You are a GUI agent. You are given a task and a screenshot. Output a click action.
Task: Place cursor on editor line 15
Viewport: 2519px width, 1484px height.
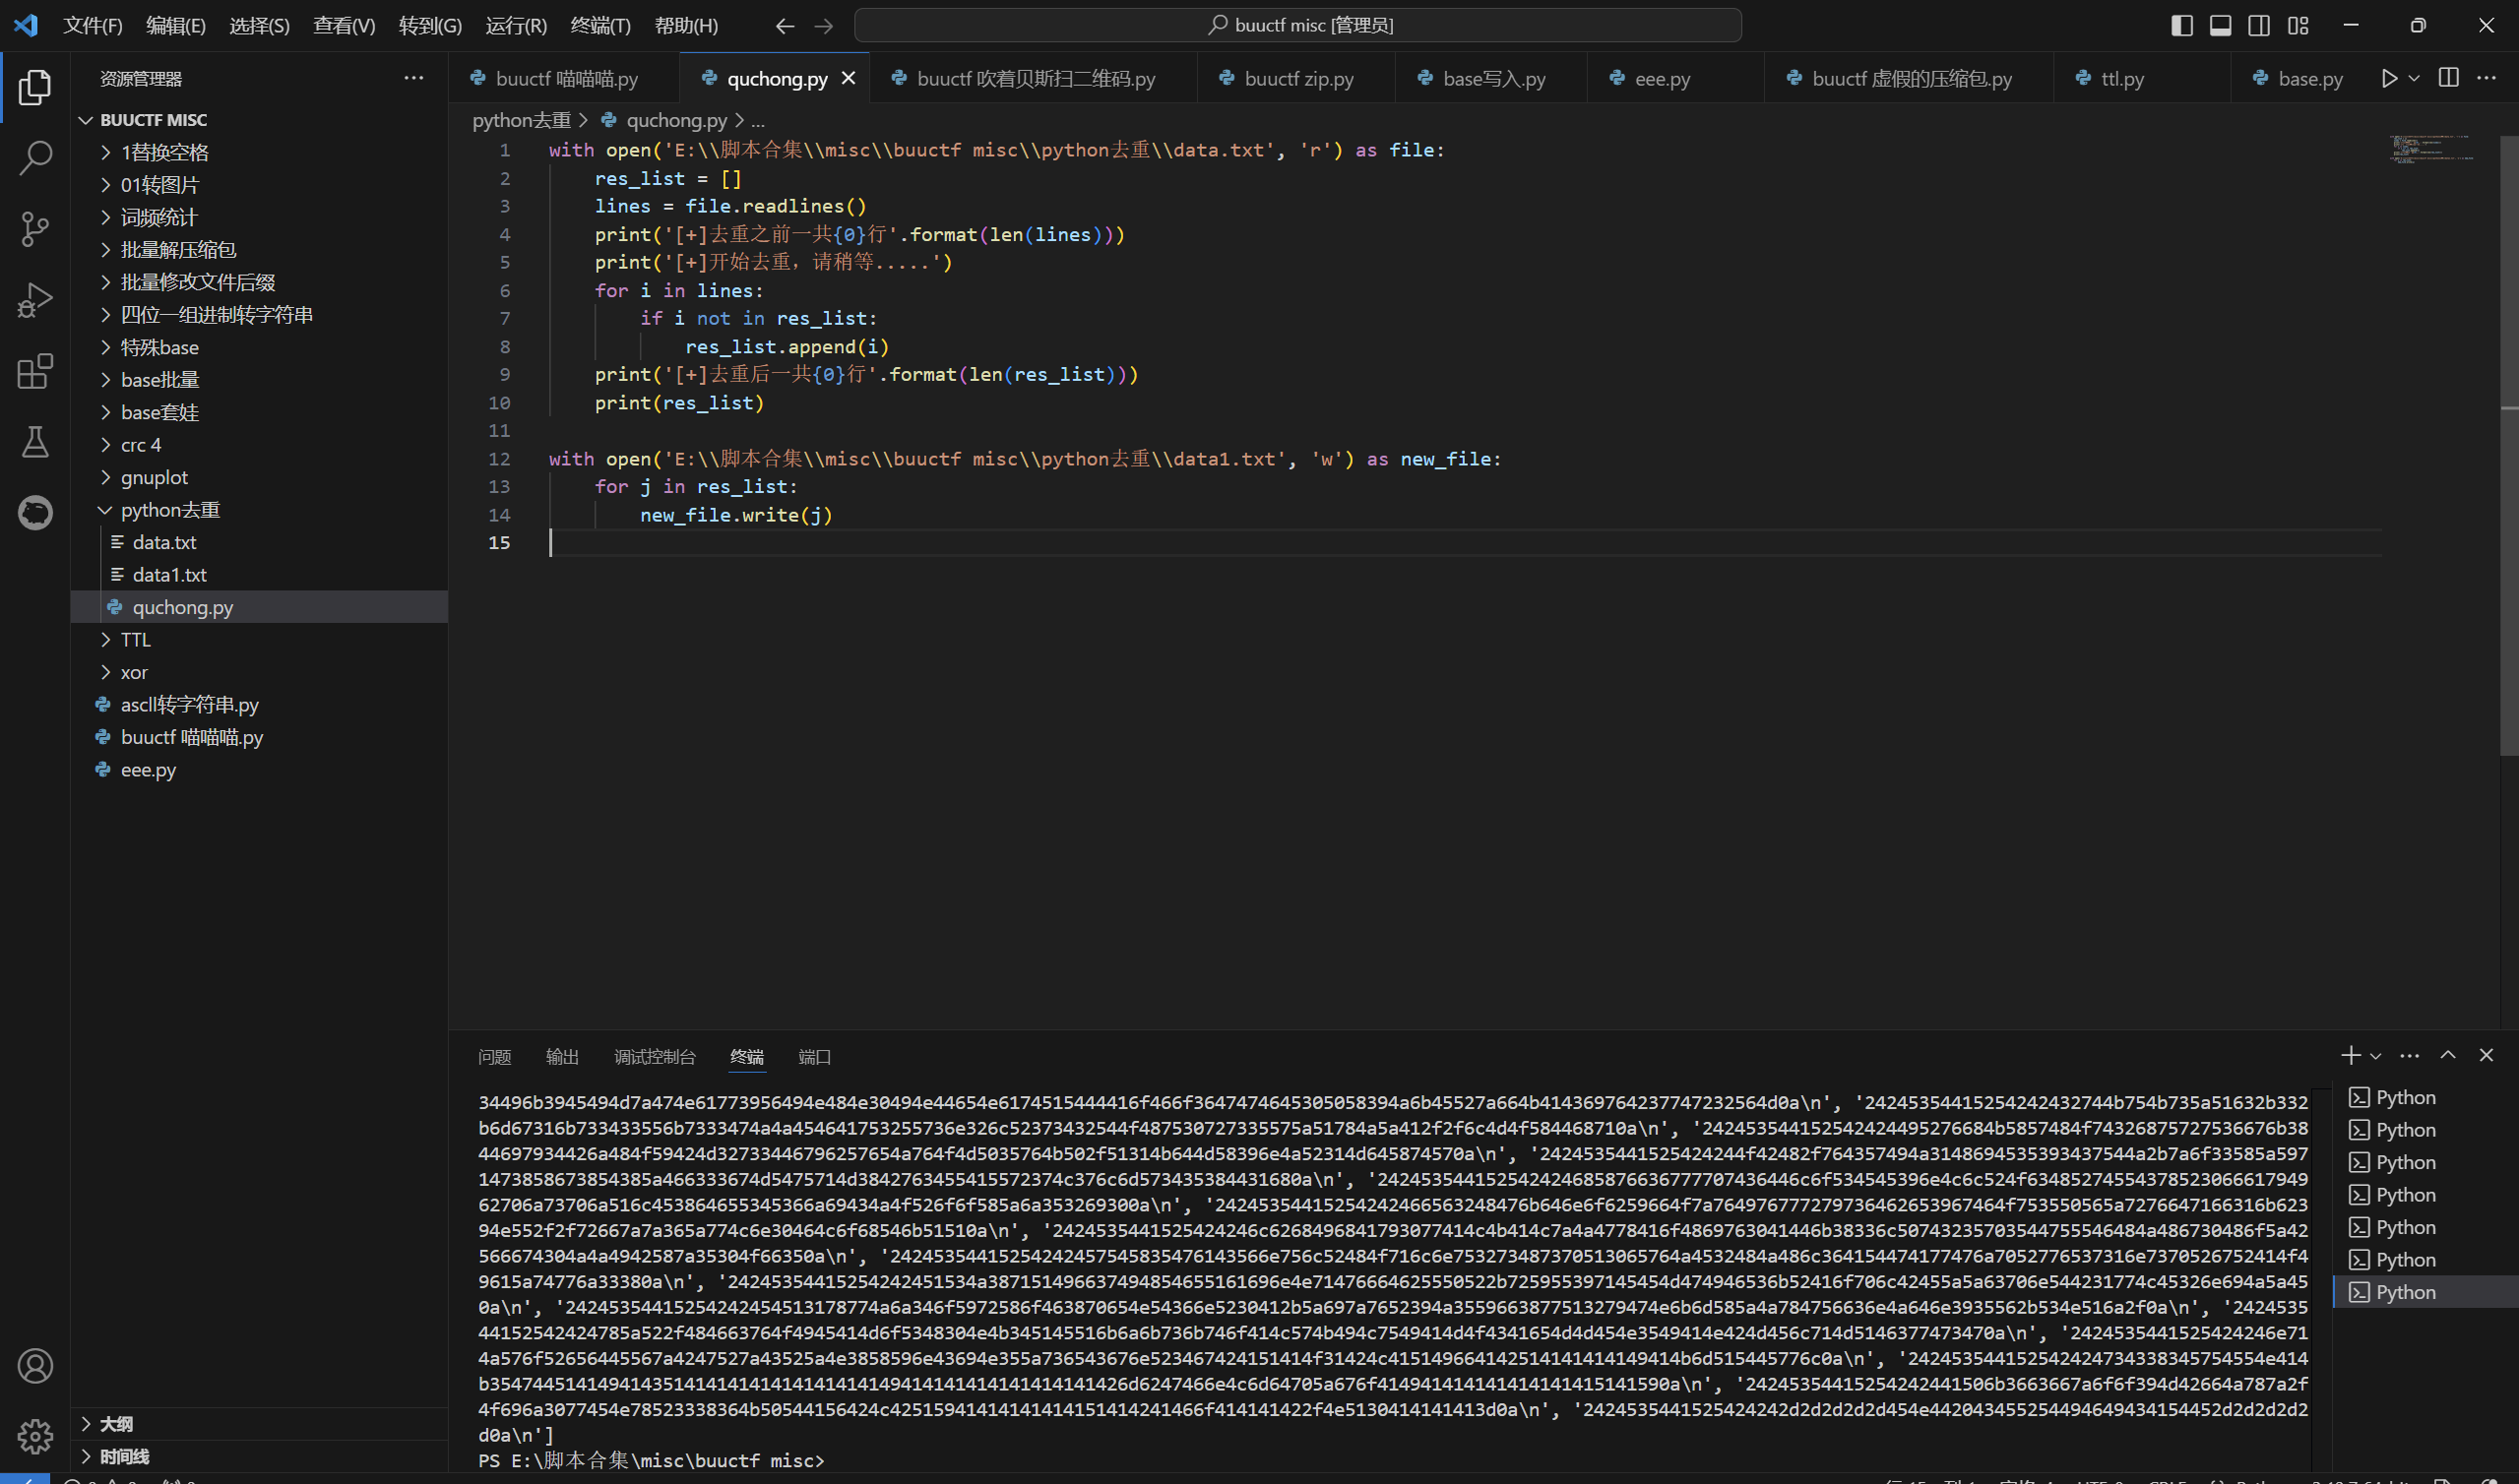1465,542
